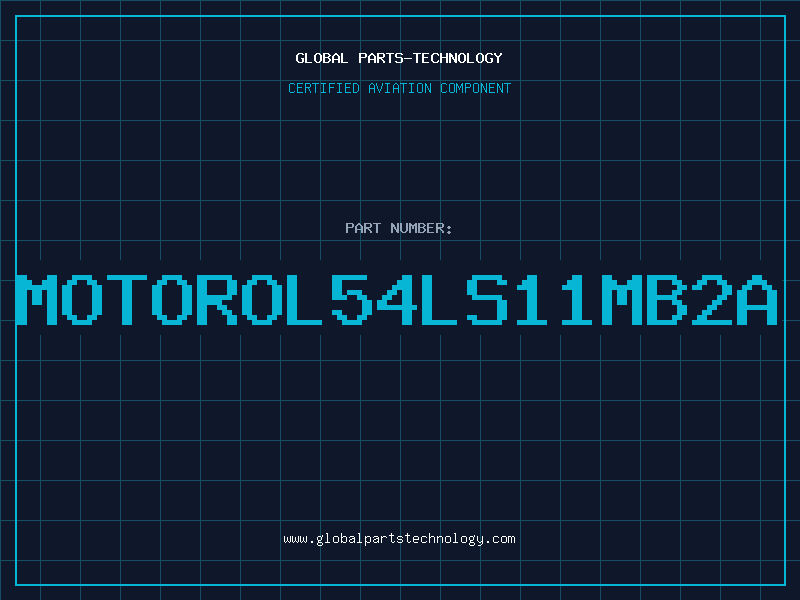Select the CERTIFIED AVIATION COMPONENT subtitle
The width and height of the screenshot is (800, 600).
coord(399,88)
